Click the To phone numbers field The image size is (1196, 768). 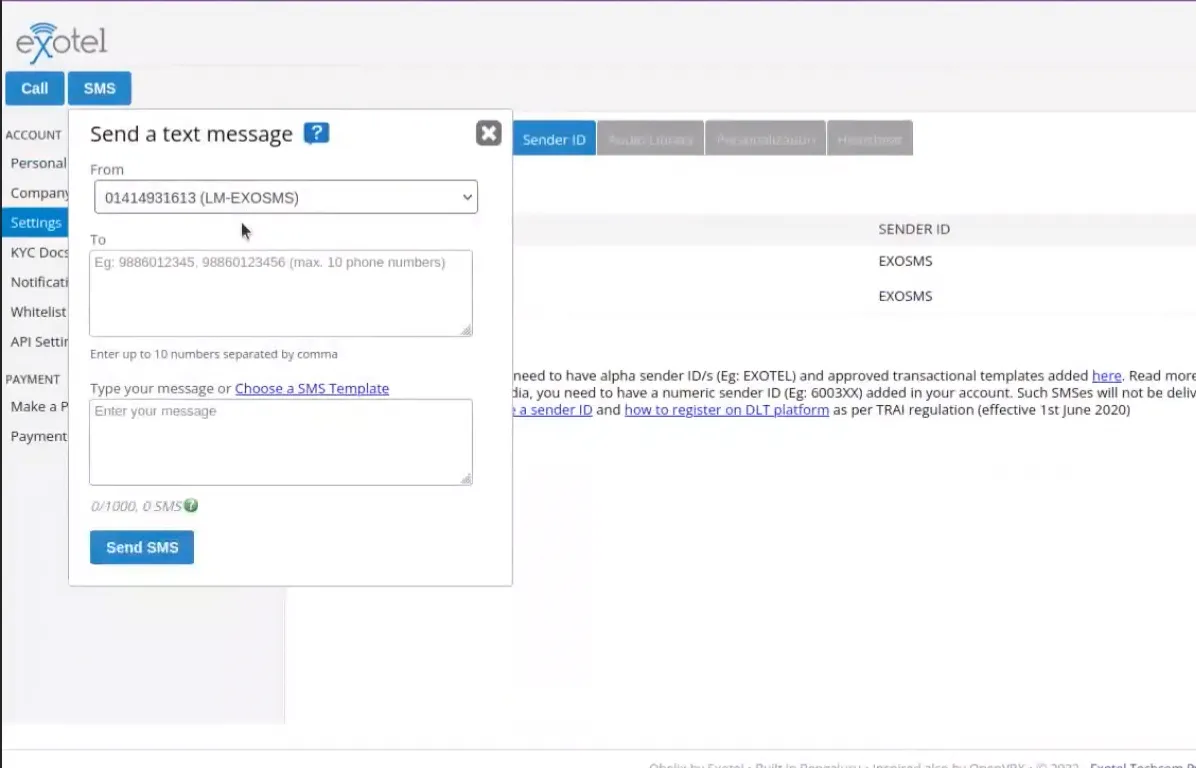click(281, 293)
